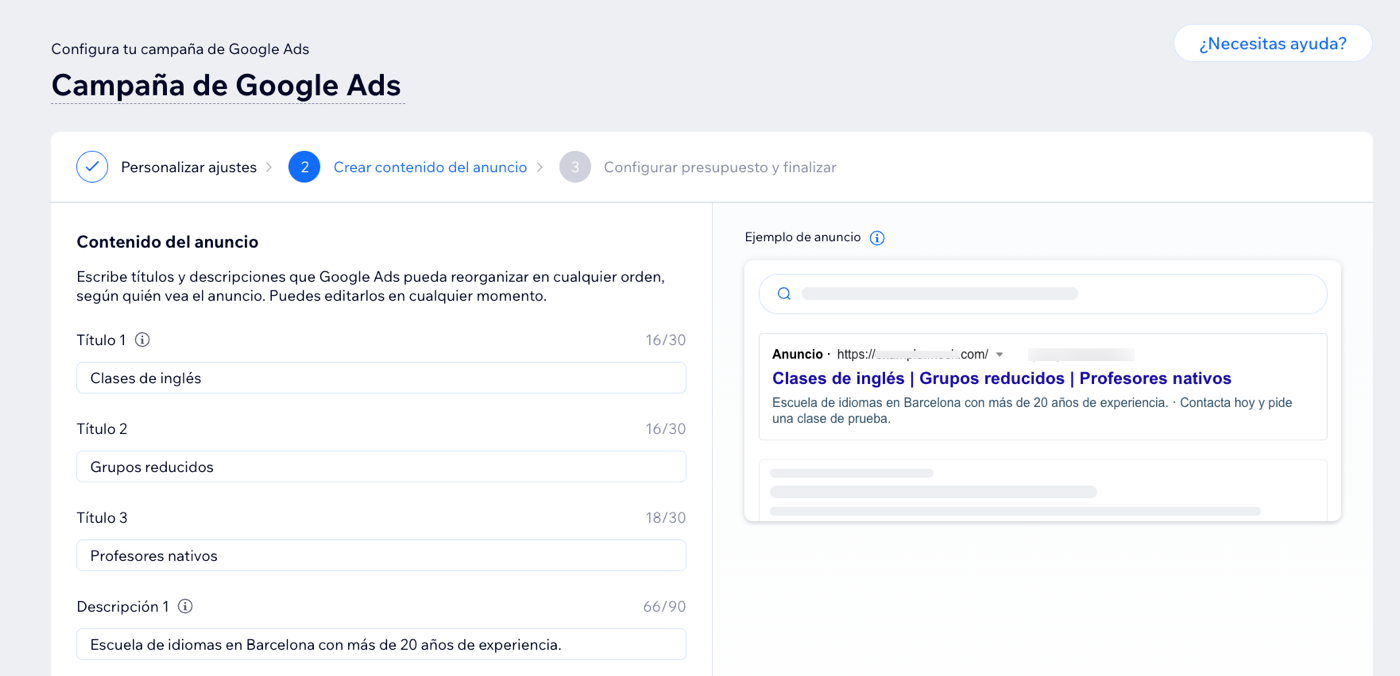Click the info icon beside Descripción 1

(x=185, y=606)
